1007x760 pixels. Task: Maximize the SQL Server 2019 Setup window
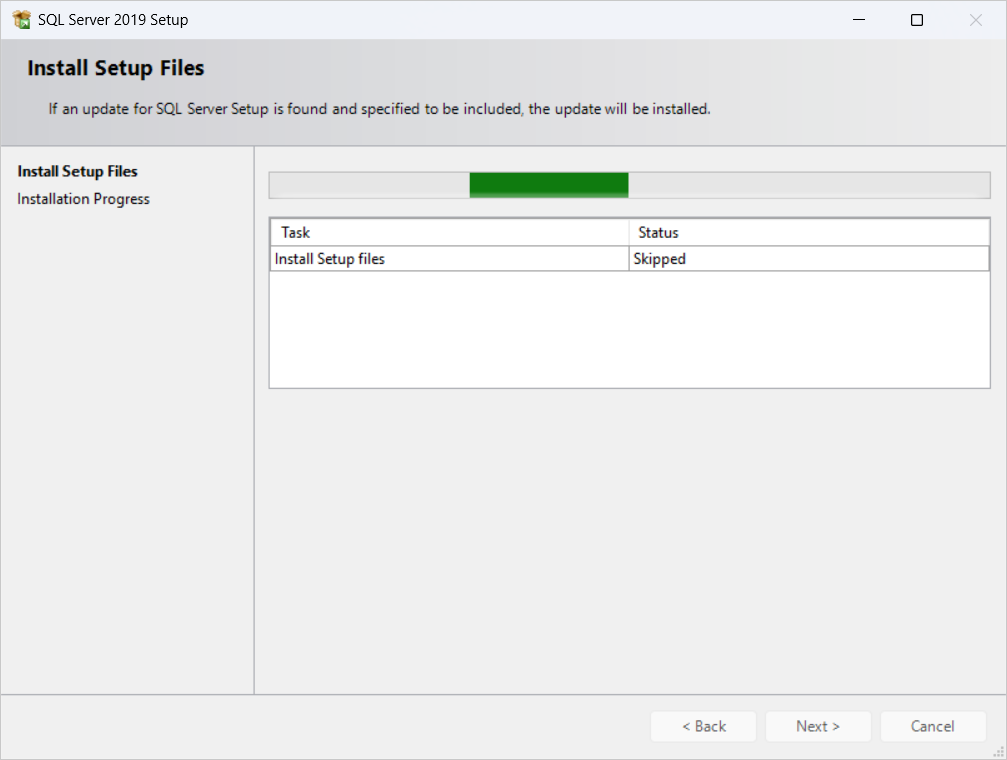916,19
